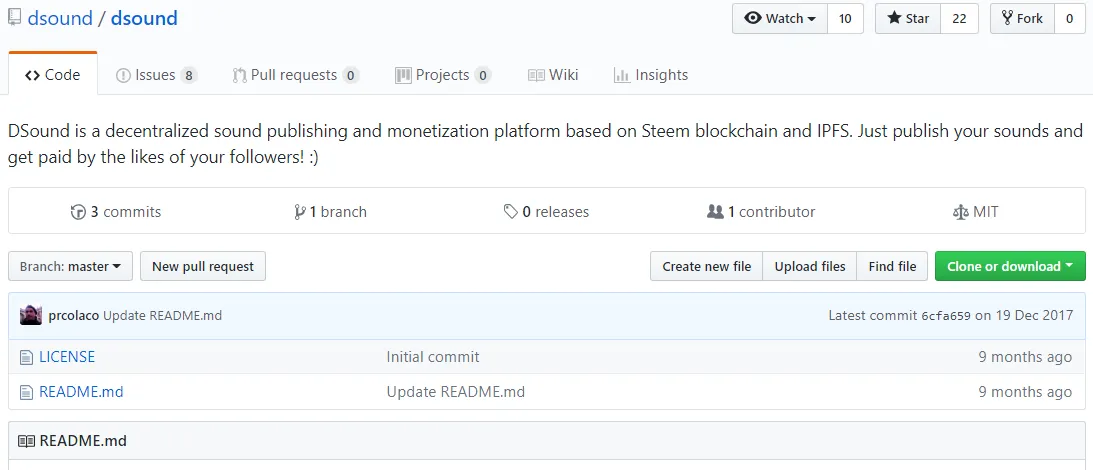
Task: Click the fork icon in Fork button
Action: click(1007, 19)
